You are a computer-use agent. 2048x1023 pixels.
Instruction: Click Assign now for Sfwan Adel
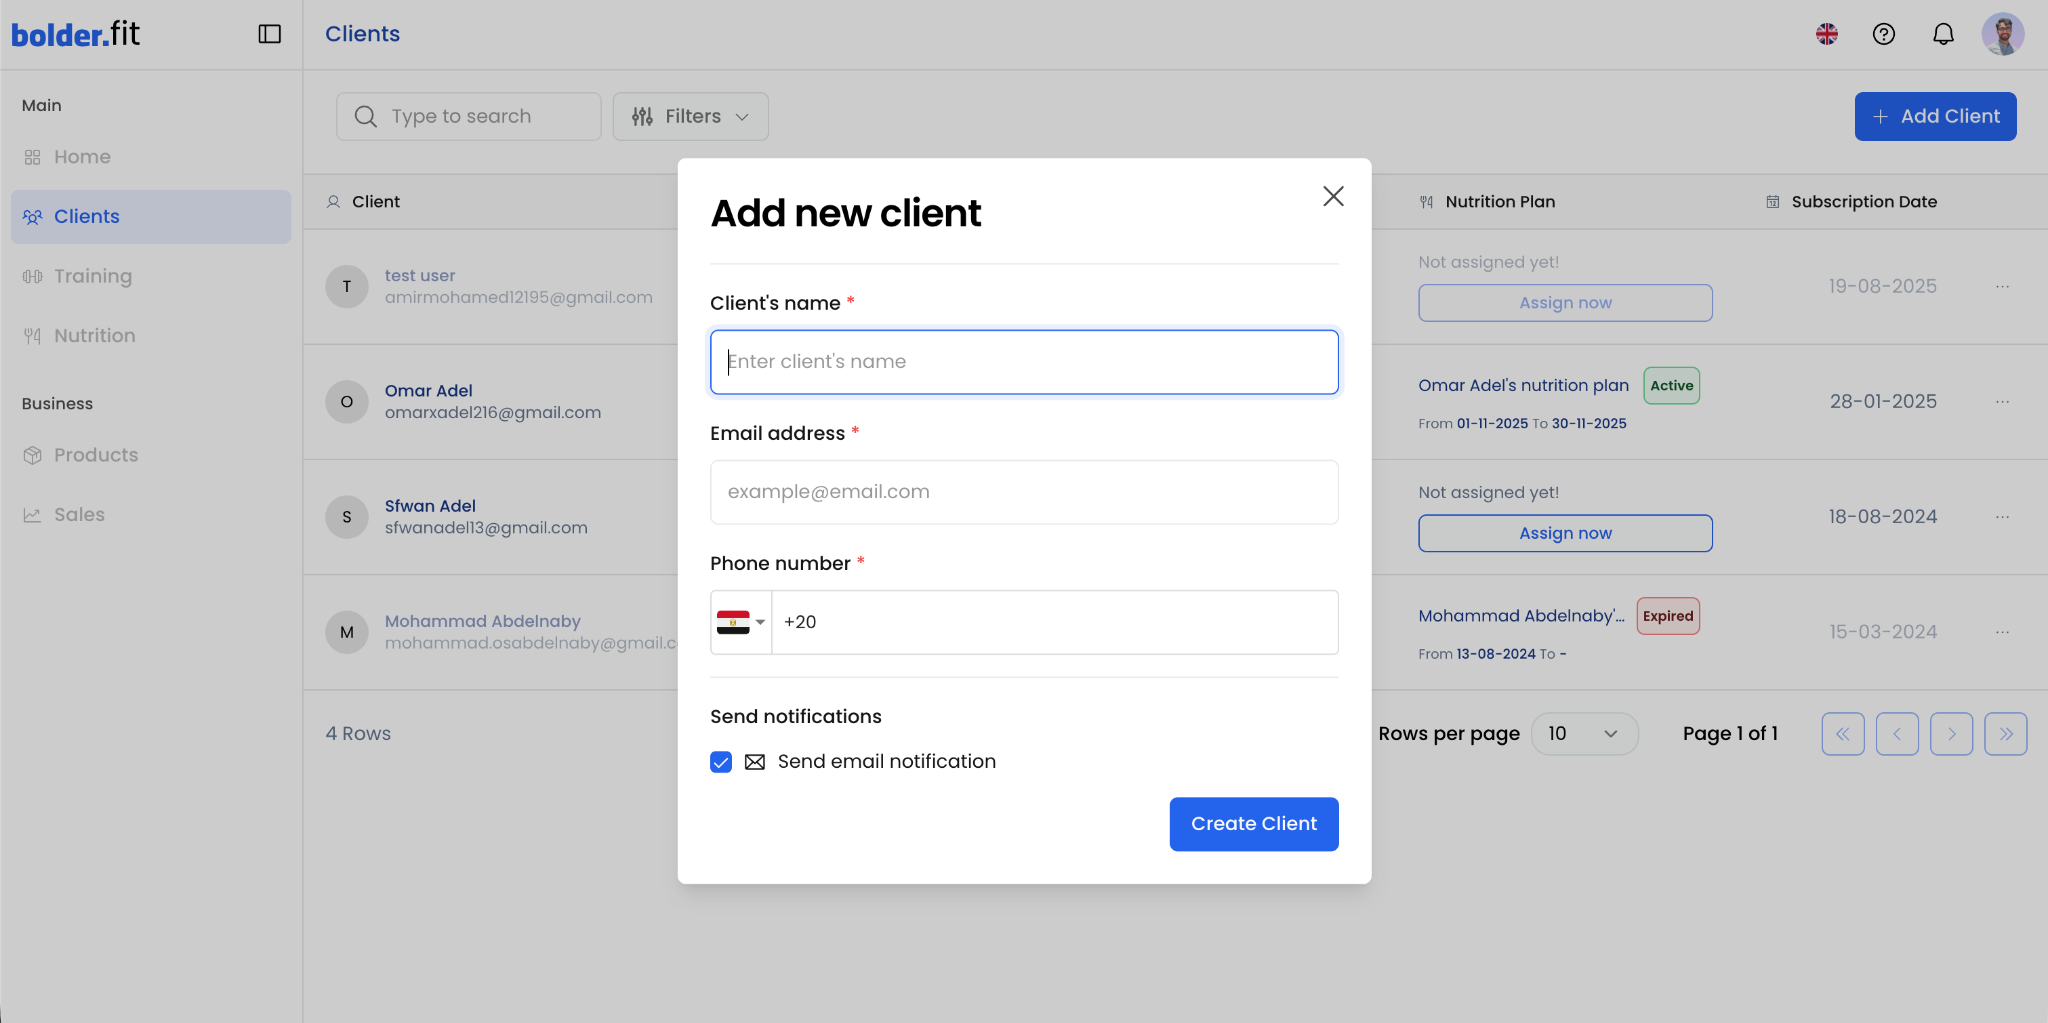pos(1564,533)
